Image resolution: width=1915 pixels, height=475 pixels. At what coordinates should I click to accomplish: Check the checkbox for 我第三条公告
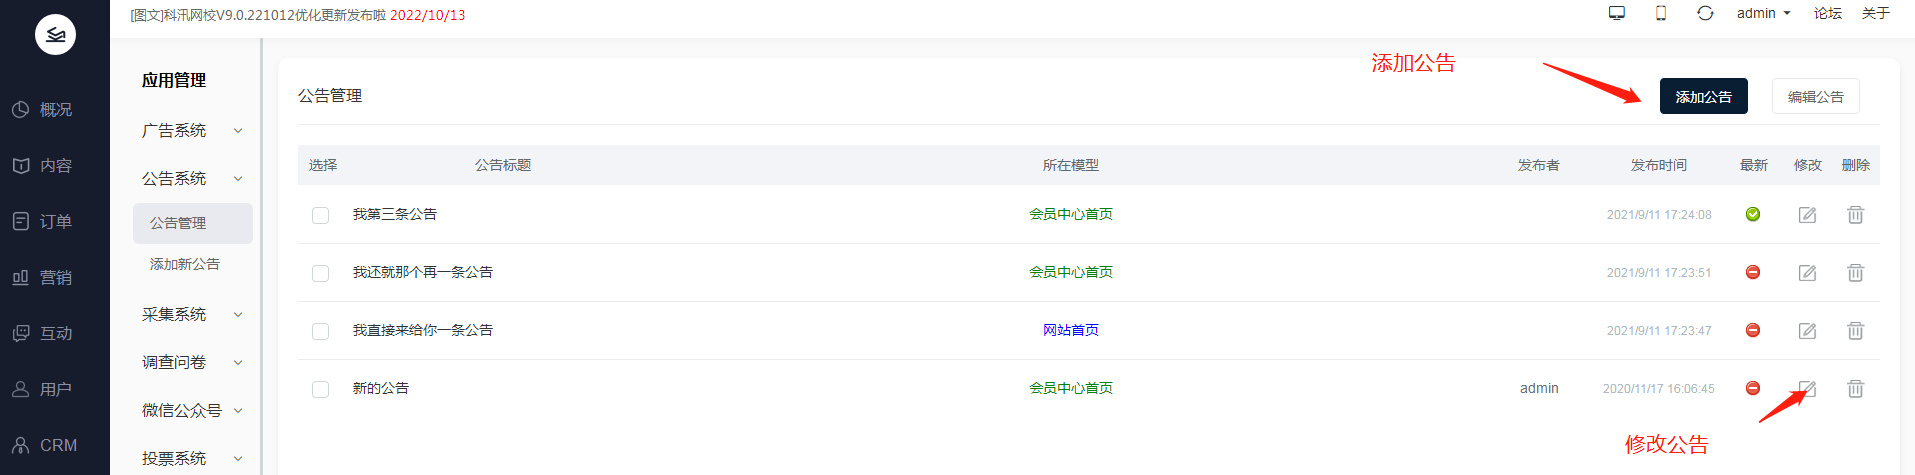[320, 215]
